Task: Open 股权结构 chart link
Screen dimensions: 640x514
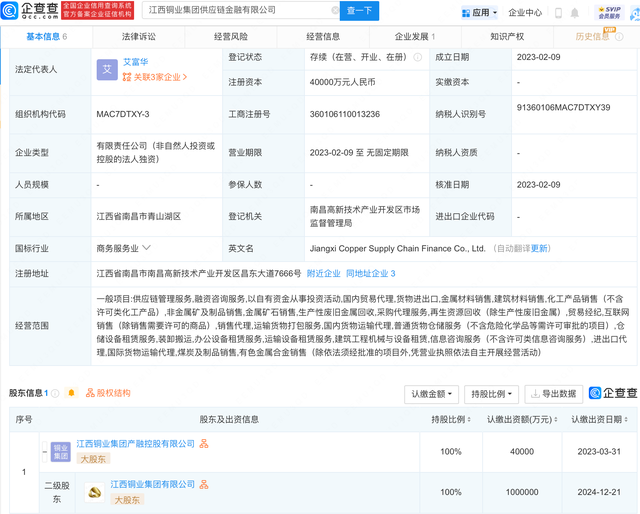Action: click(108, 393)
